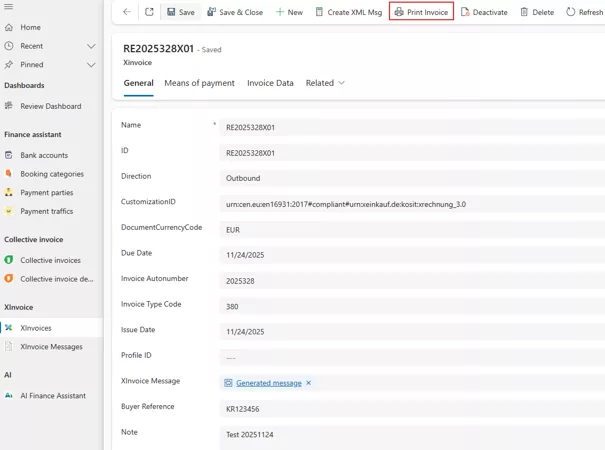Click the Note field
605x450 pixels.
412,436
